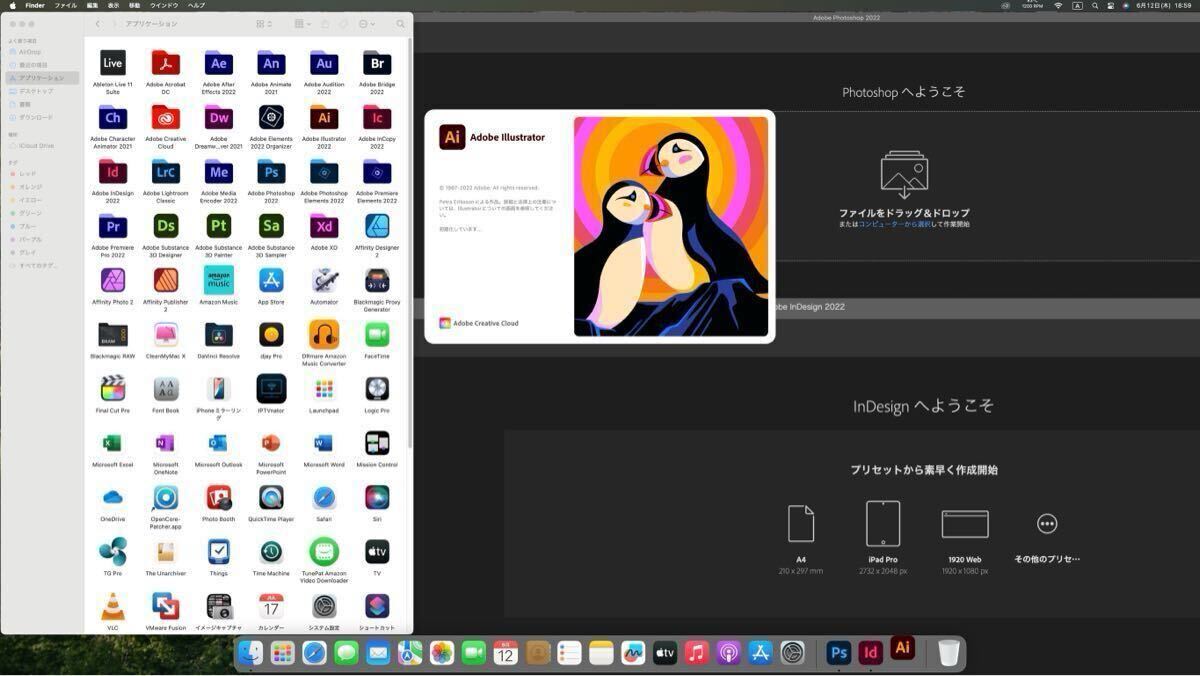Select AirDrop in Finder sidebar
The image size is (1200, 676).
coord(42,52)
